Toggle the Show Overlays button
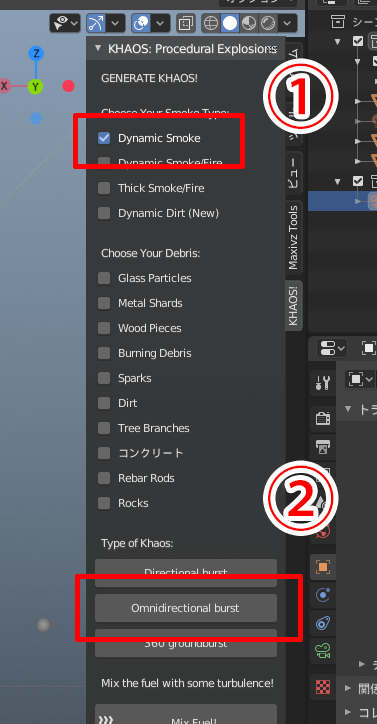 (141, 22)
